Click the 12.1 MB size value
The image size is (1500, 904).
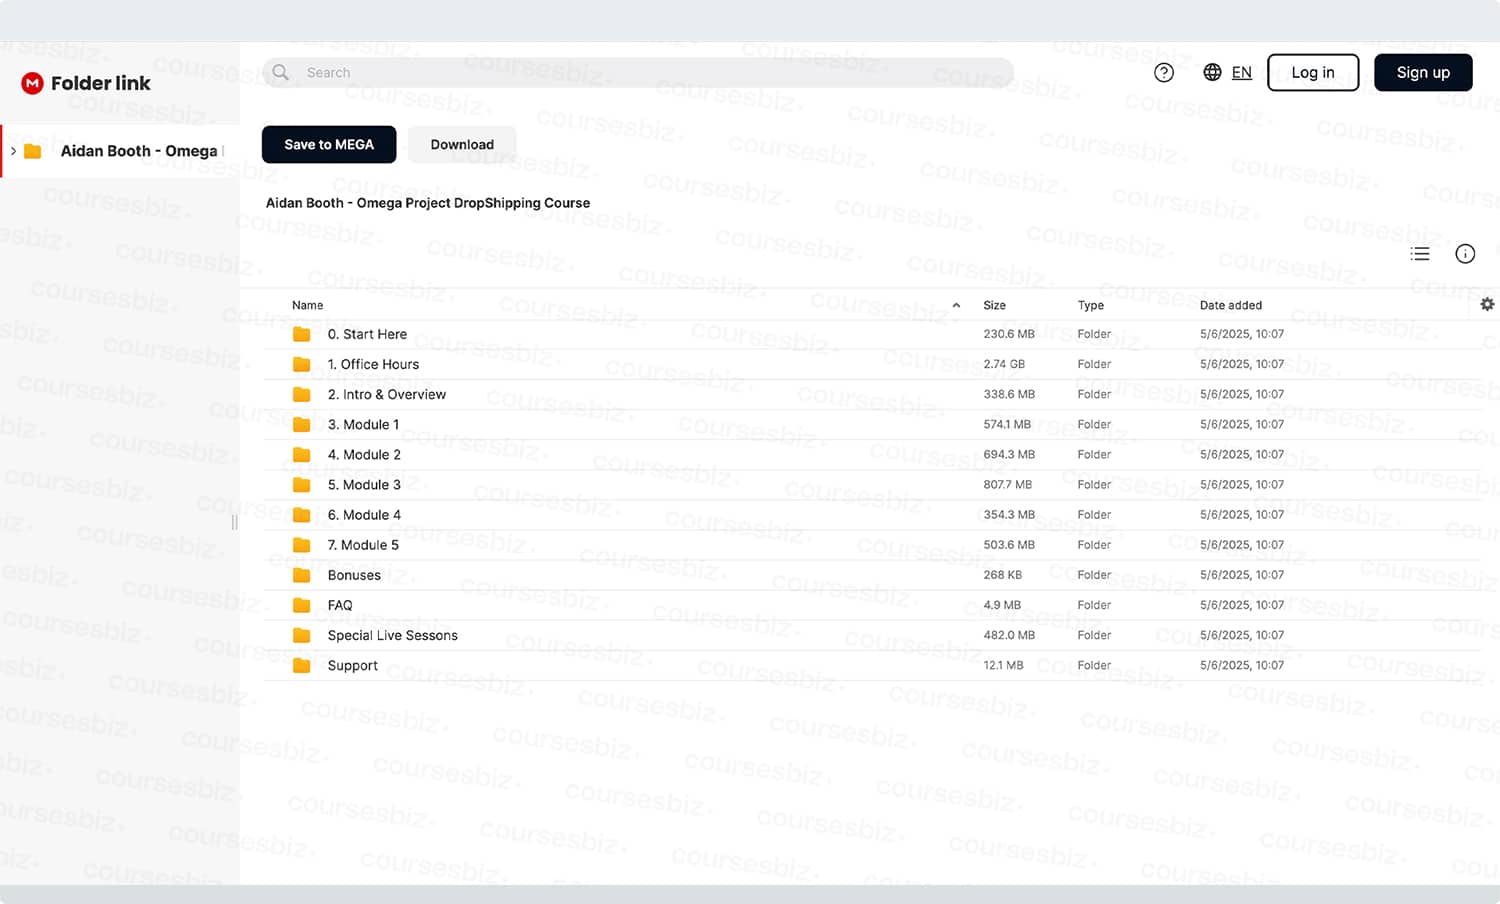point(1003,665)
